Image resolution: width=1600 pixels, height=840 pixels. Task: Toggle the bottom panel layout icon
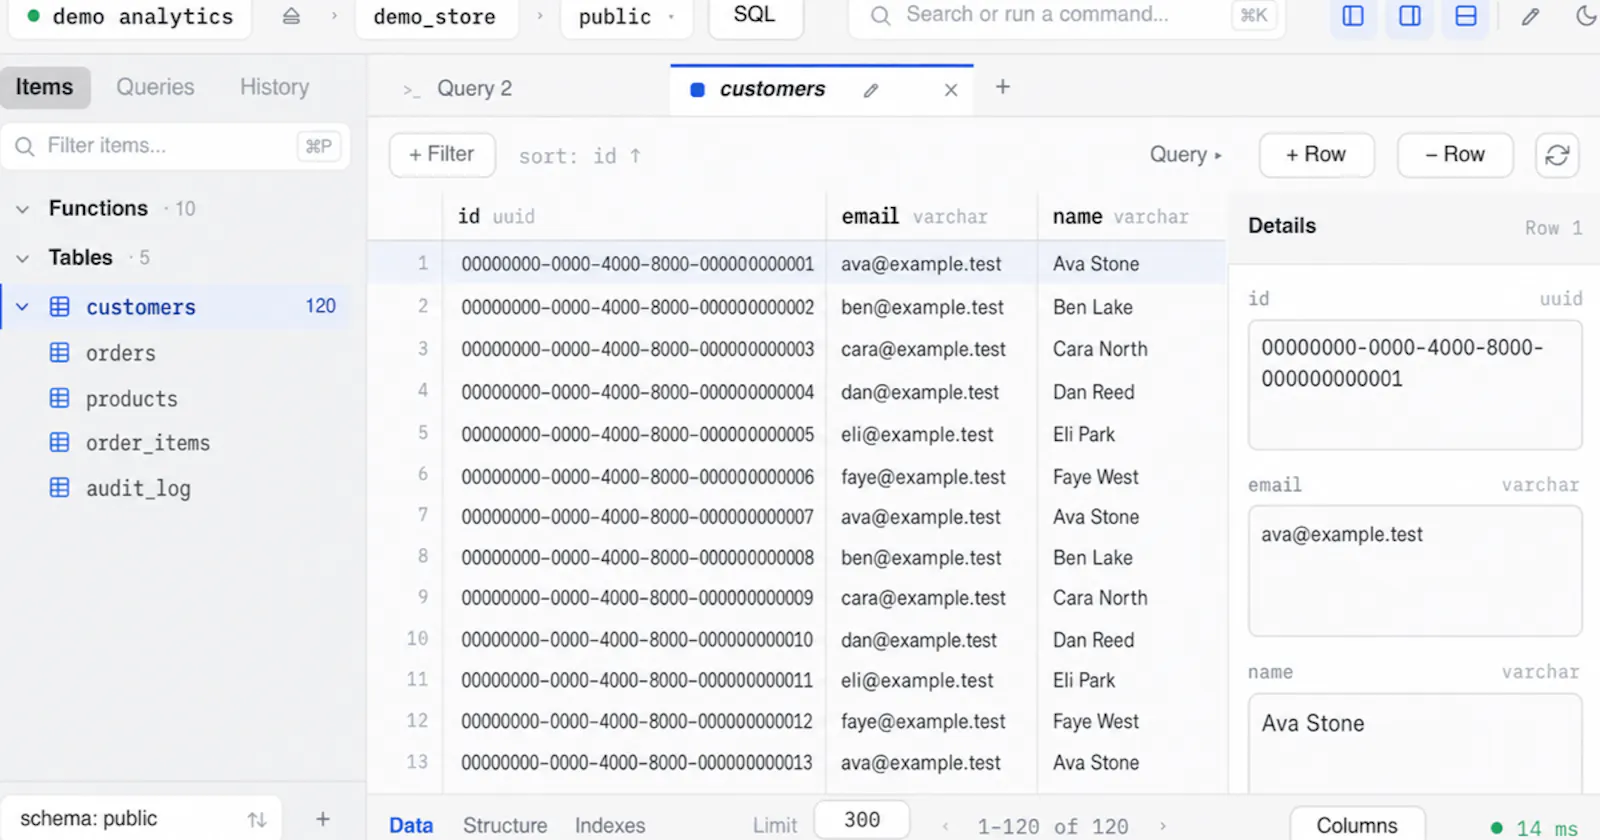coord(1466,16)
